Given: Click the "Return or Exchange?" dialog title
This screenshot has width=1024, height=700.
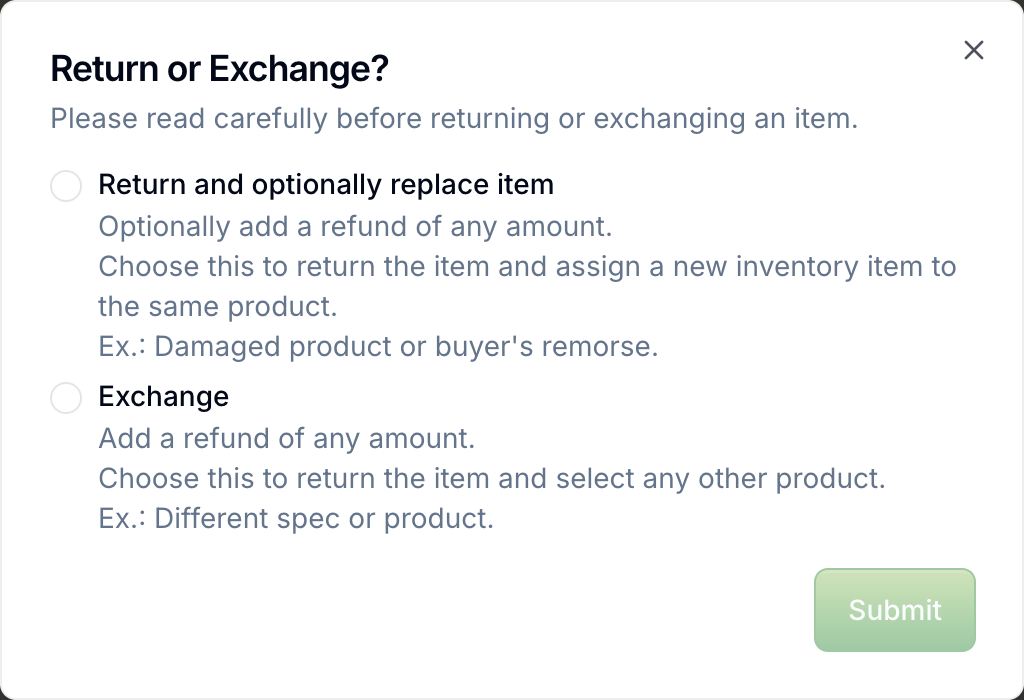Looking at the screenshot, I should pos(219,68).
